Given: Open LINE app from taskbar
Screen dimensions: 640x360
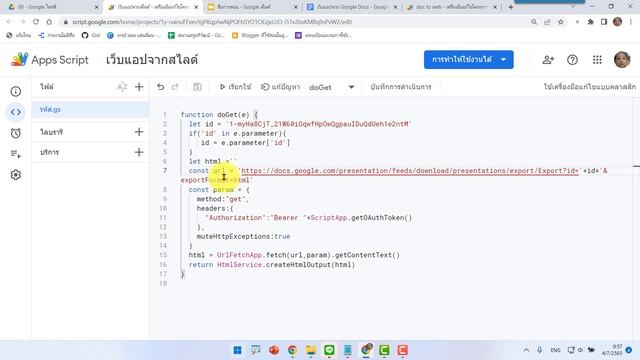Looking at the screenshot, I should click(x=329, y=350).
